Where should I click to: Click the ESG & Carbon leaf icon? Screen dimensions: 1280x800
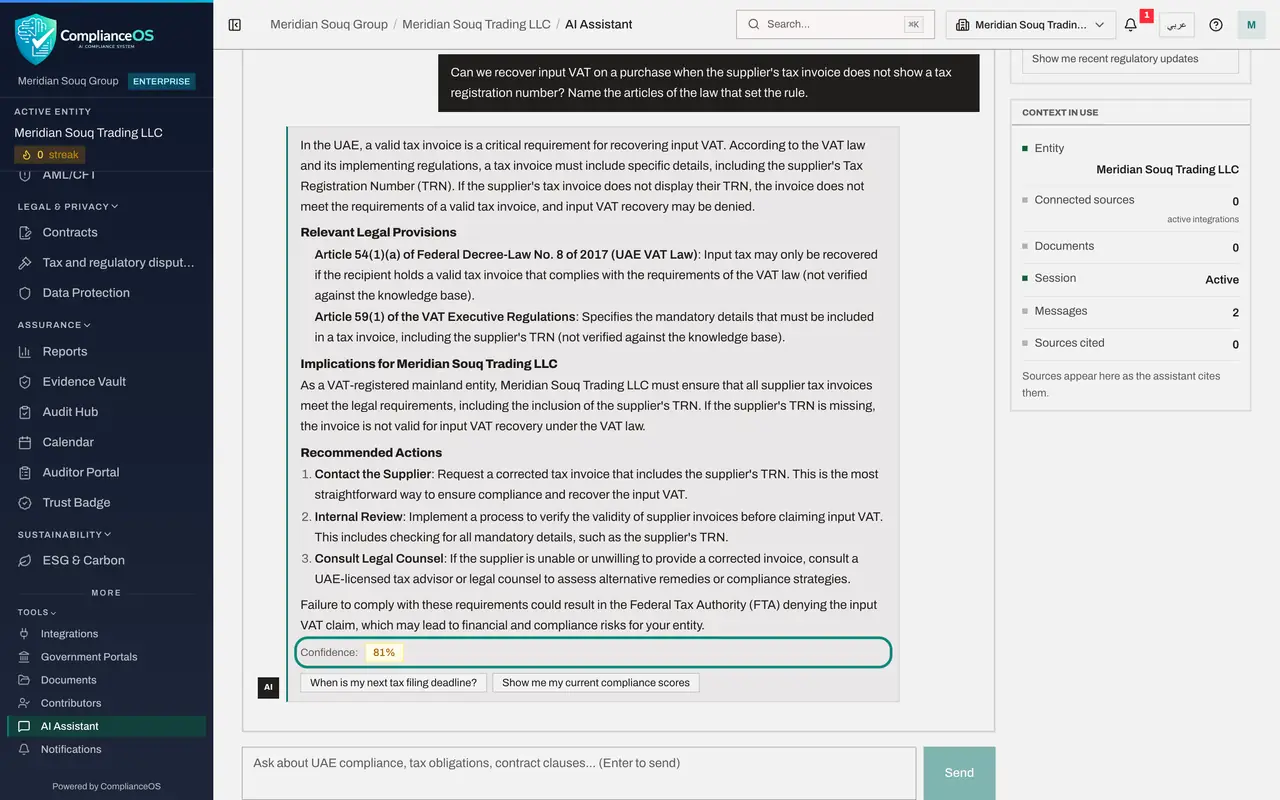tap(25, 561)
